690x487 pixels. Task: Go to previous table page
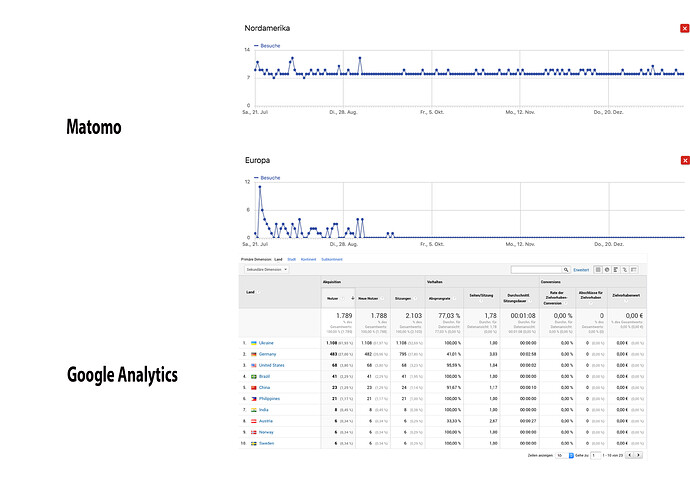click(629, 455)
